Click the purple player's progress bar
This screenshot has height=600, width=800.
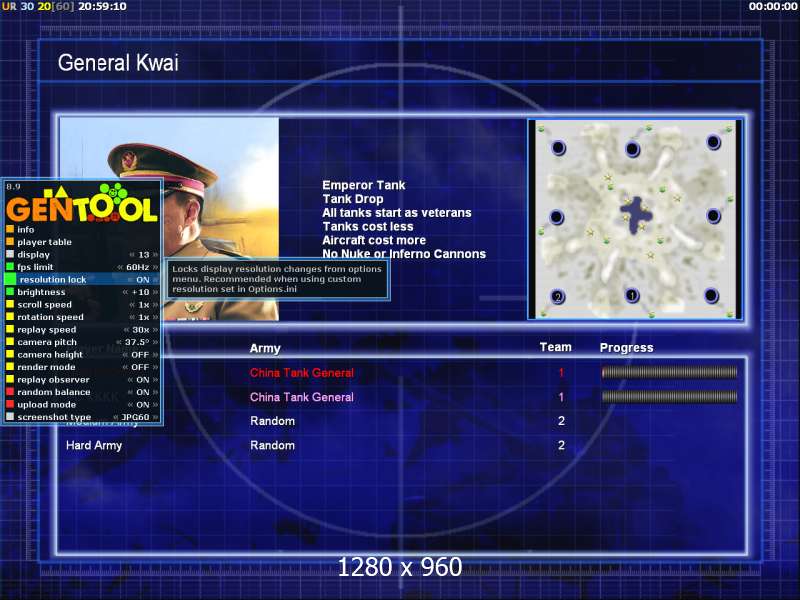(669, 396)
